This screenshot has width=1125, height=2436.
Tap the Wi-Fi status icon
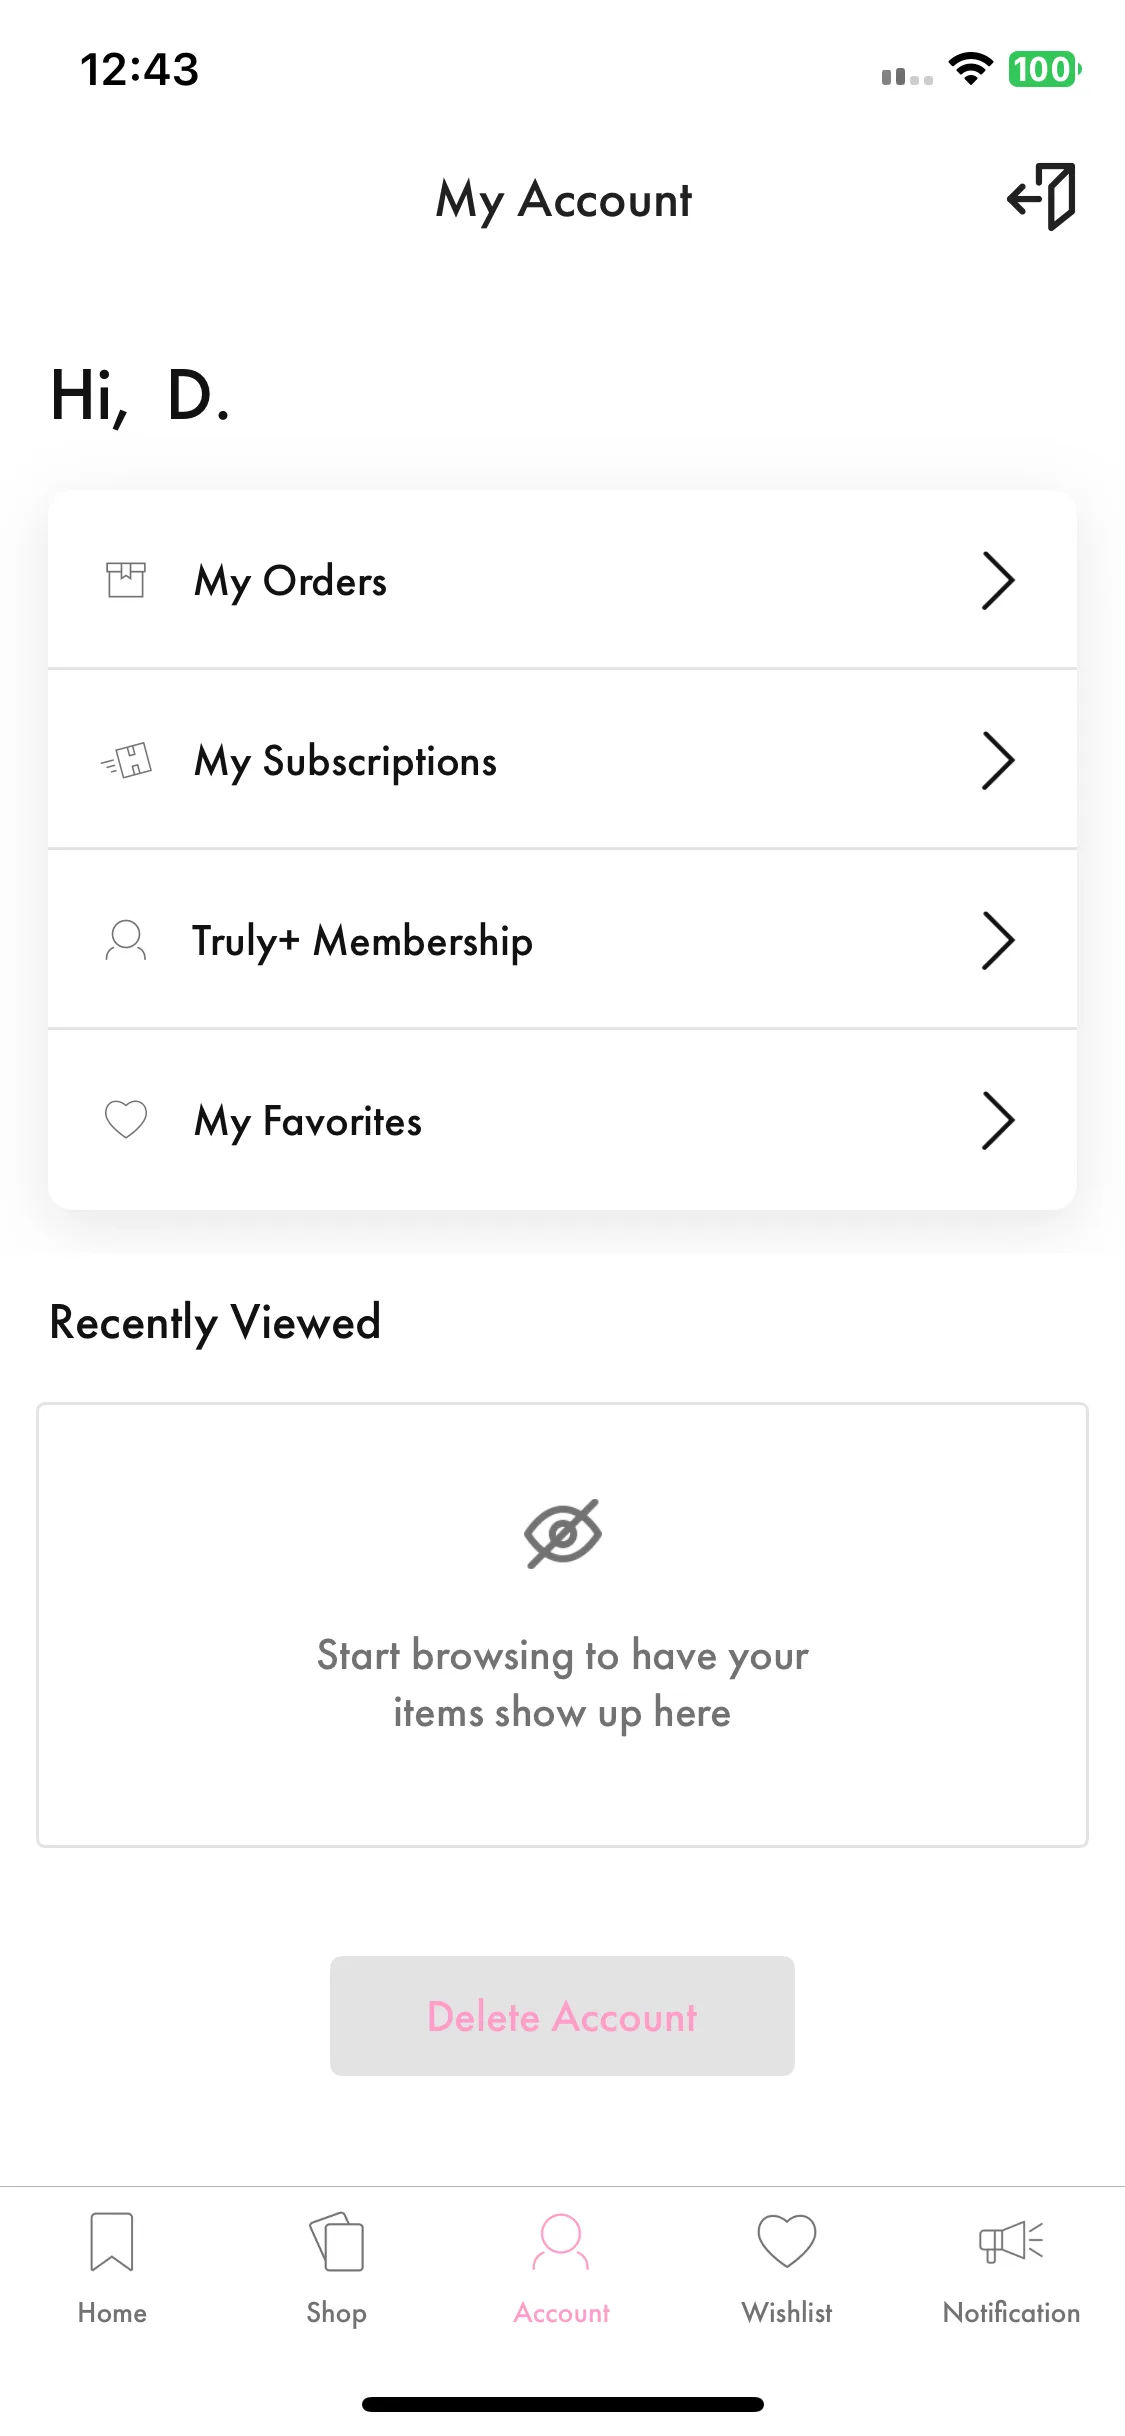970,69
